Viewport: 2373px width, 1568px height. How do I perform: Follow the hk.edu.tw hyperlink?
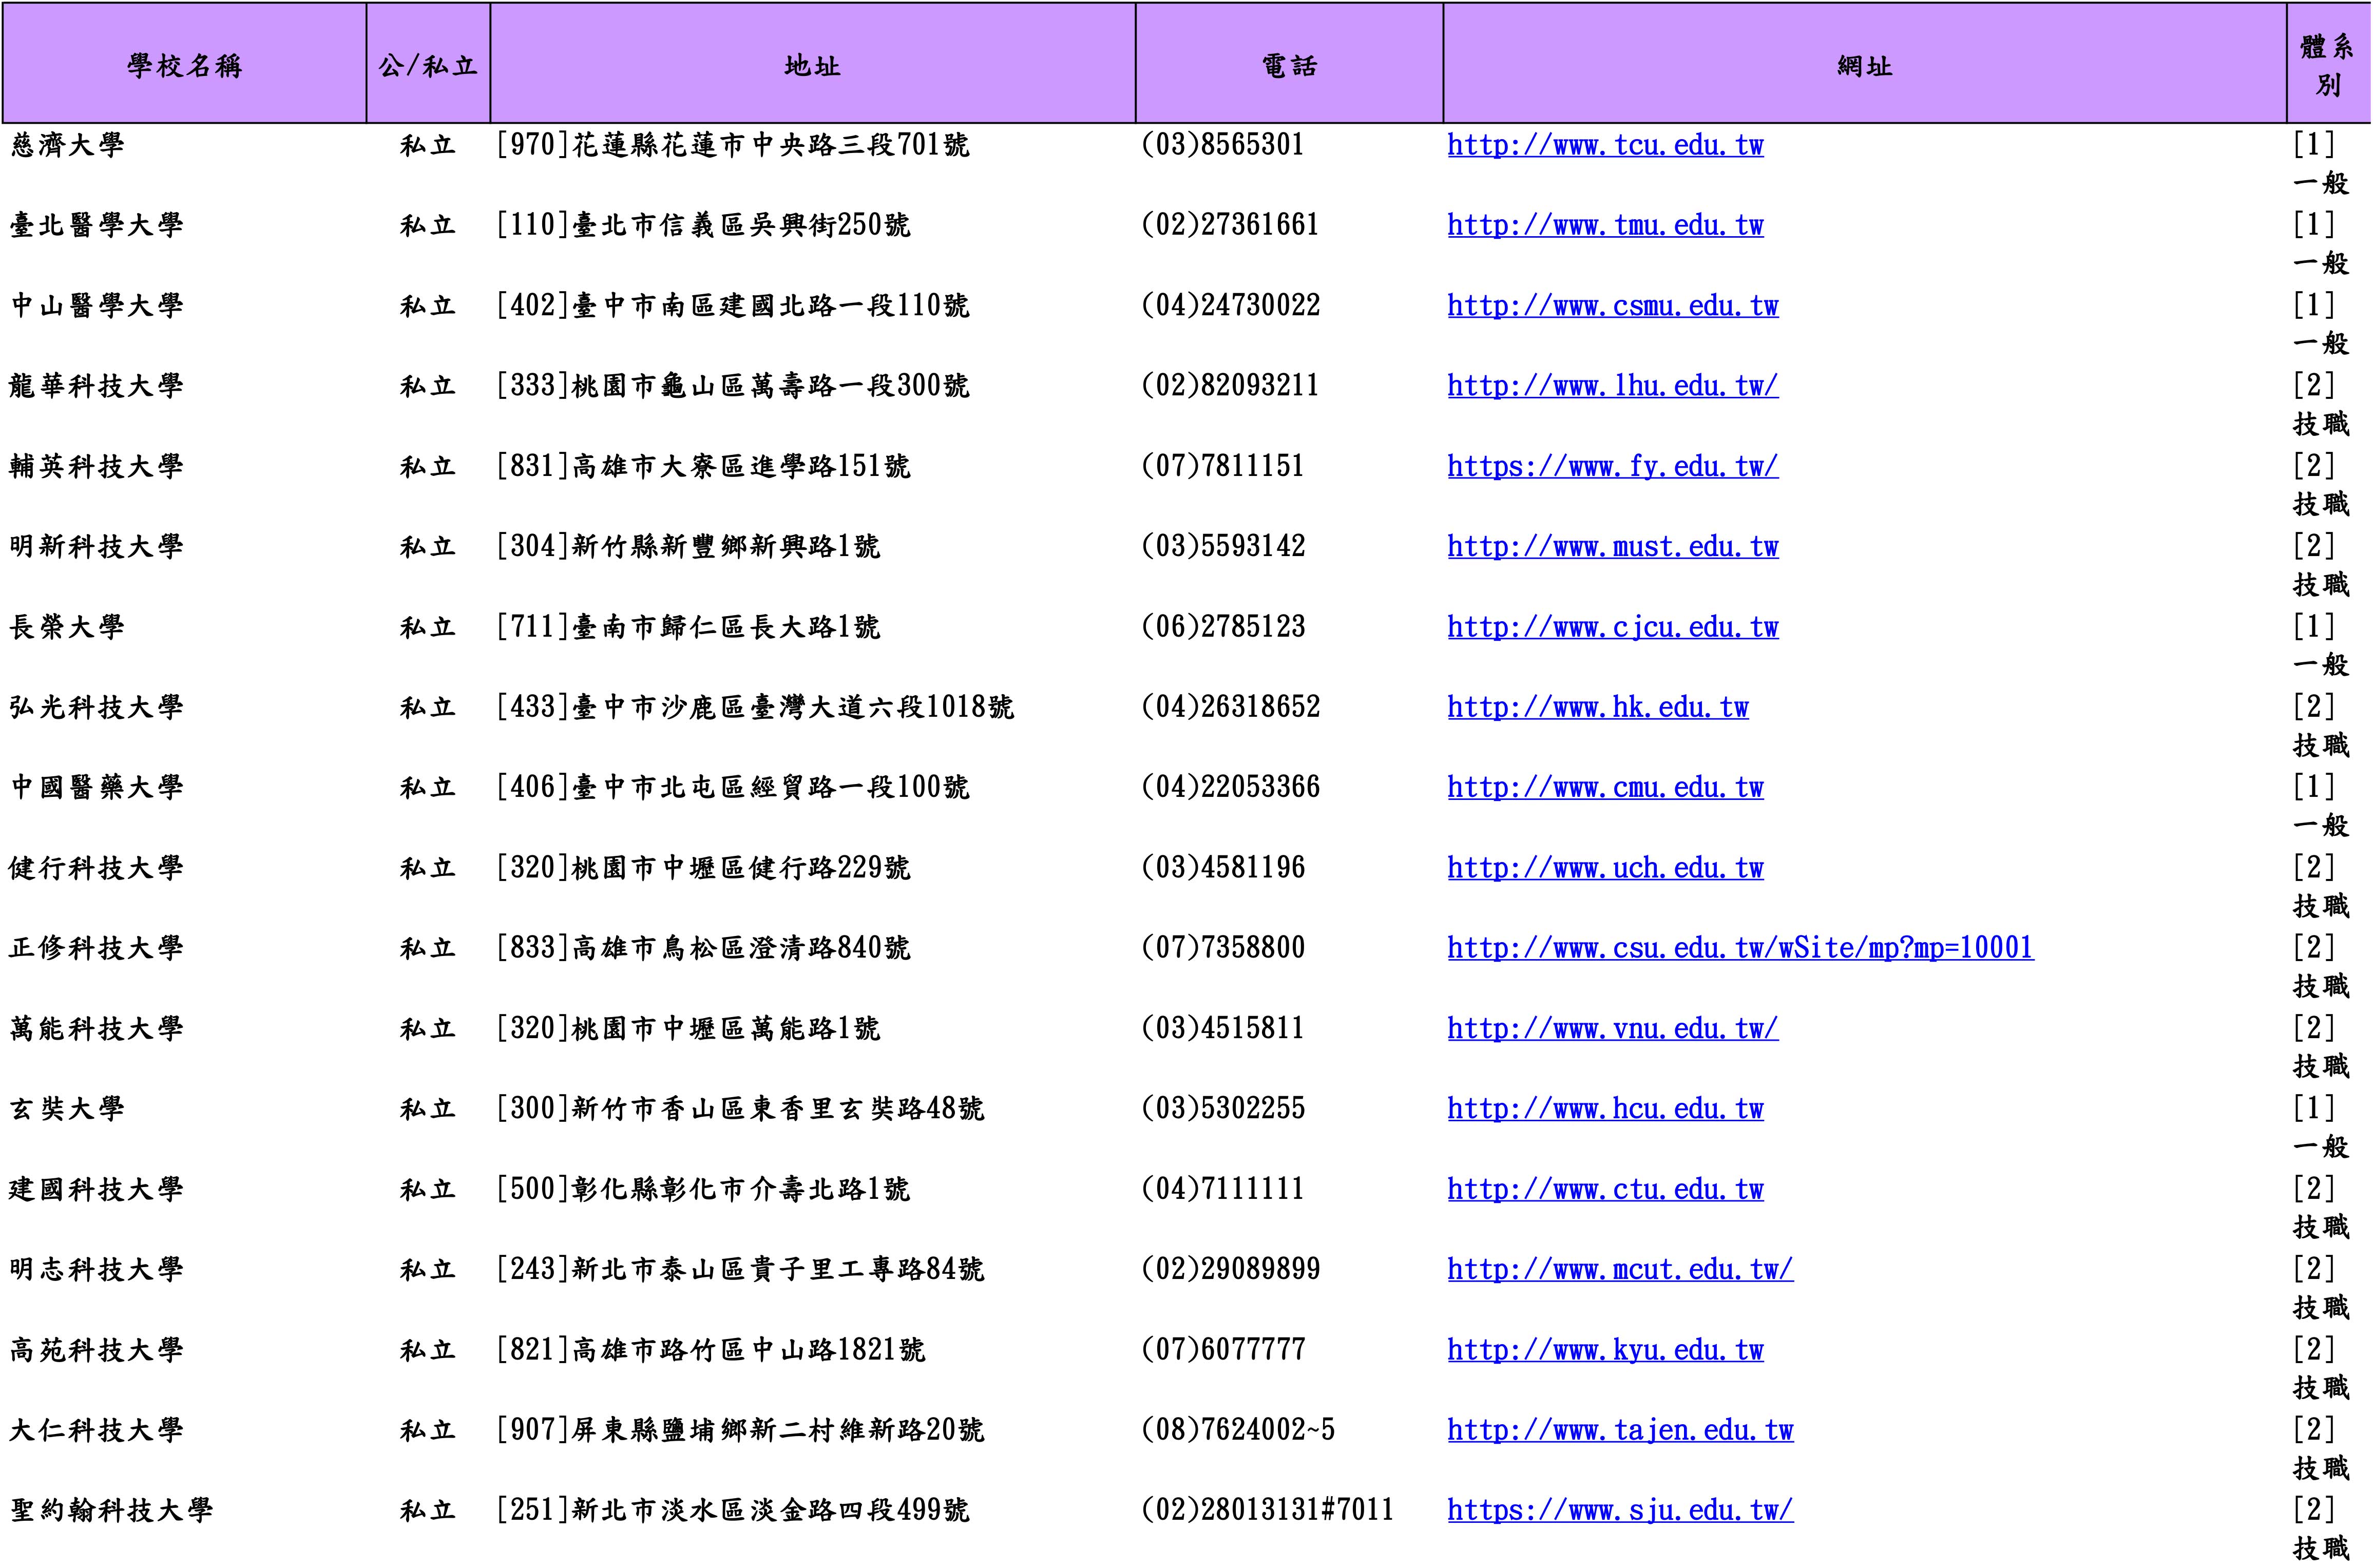tap(1597, 708)
